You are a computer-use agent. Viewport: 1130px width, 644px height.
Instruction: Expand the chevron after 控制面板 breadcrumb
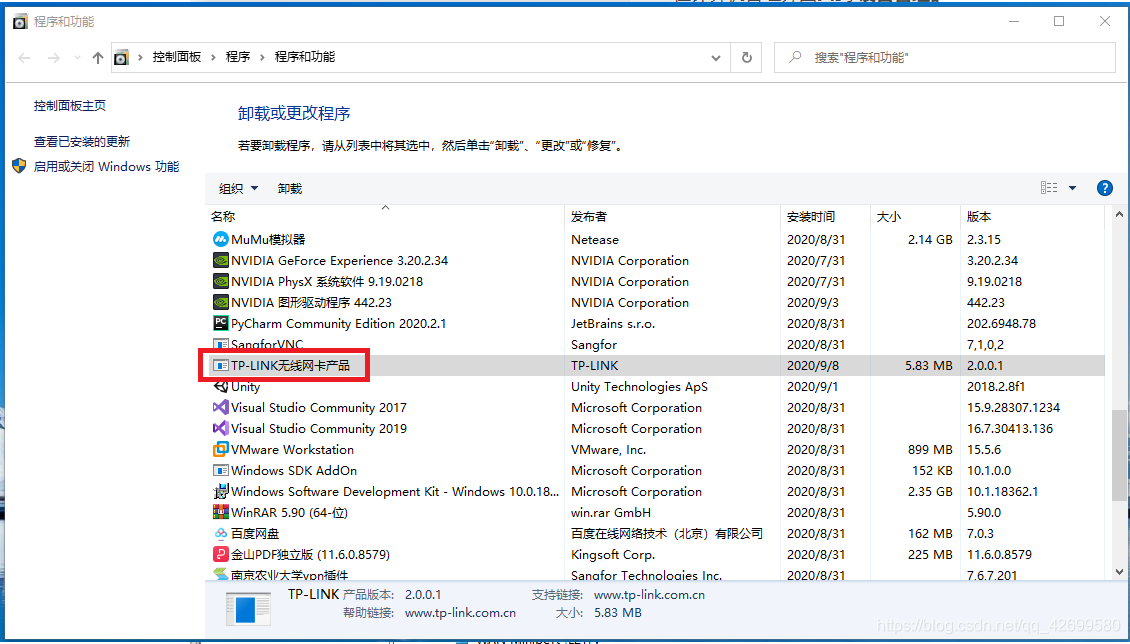(213, 57)
